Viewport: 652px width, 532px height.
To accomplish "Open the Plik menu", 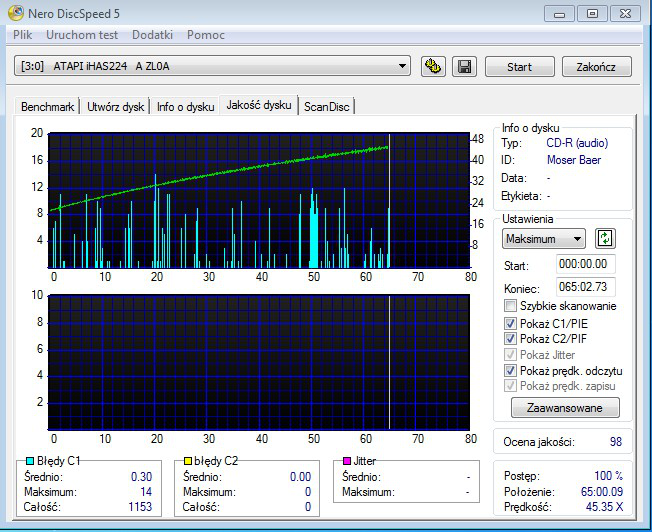I will pyautogui.click(x=22, y=35).
